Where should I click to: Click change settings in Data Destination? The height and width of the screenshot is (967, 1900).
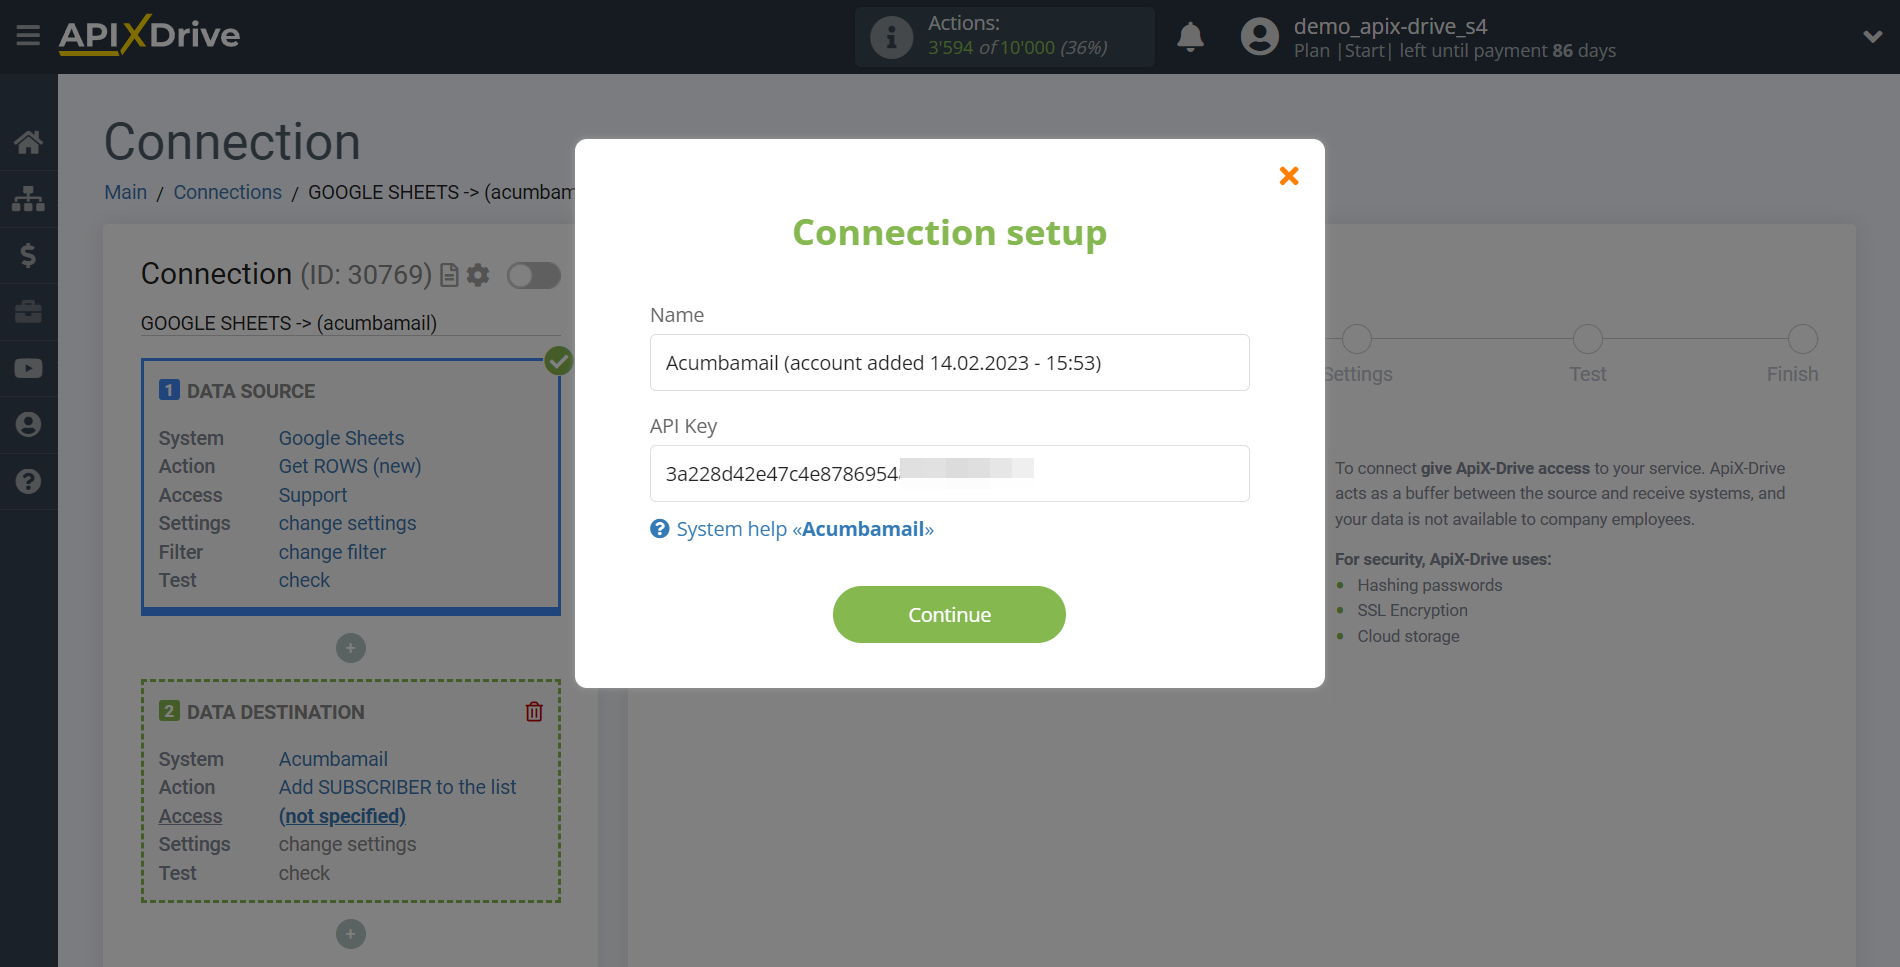click(347, 844)
